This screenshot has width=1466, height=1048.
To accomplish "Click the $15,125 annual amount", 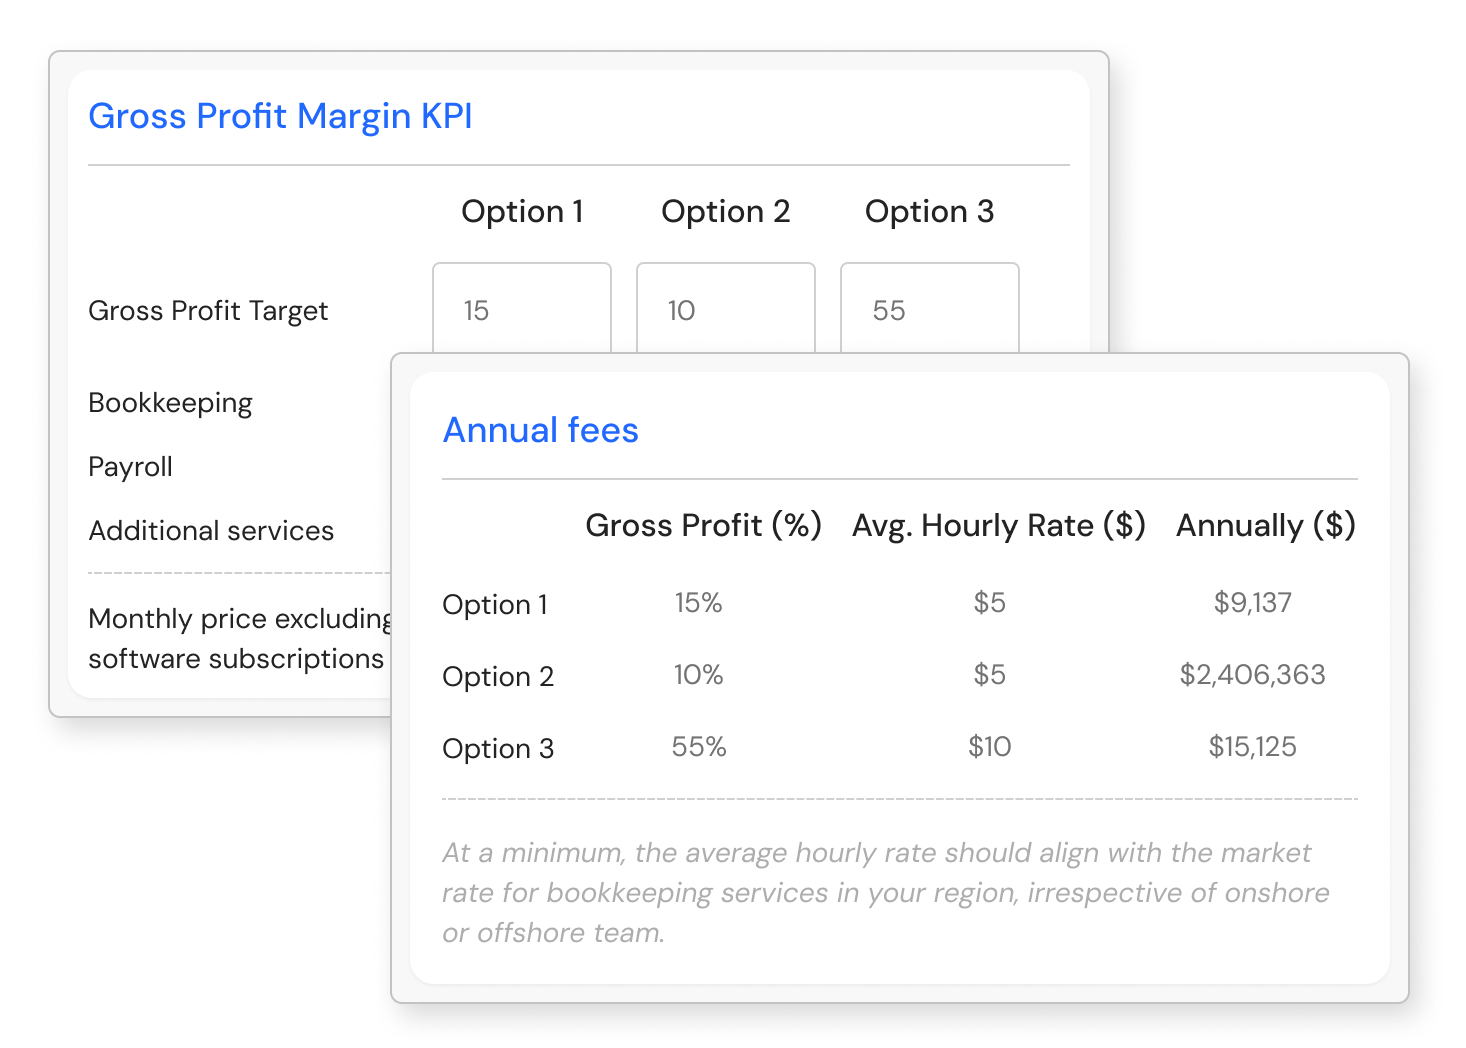I will click(1252, 747).
